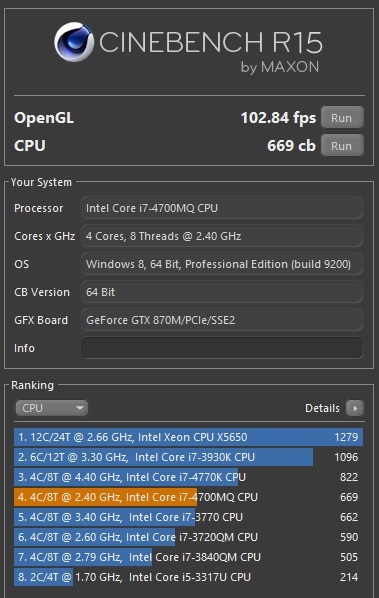Click the Cinebench sphere logo icon

[x=74, y=42]
